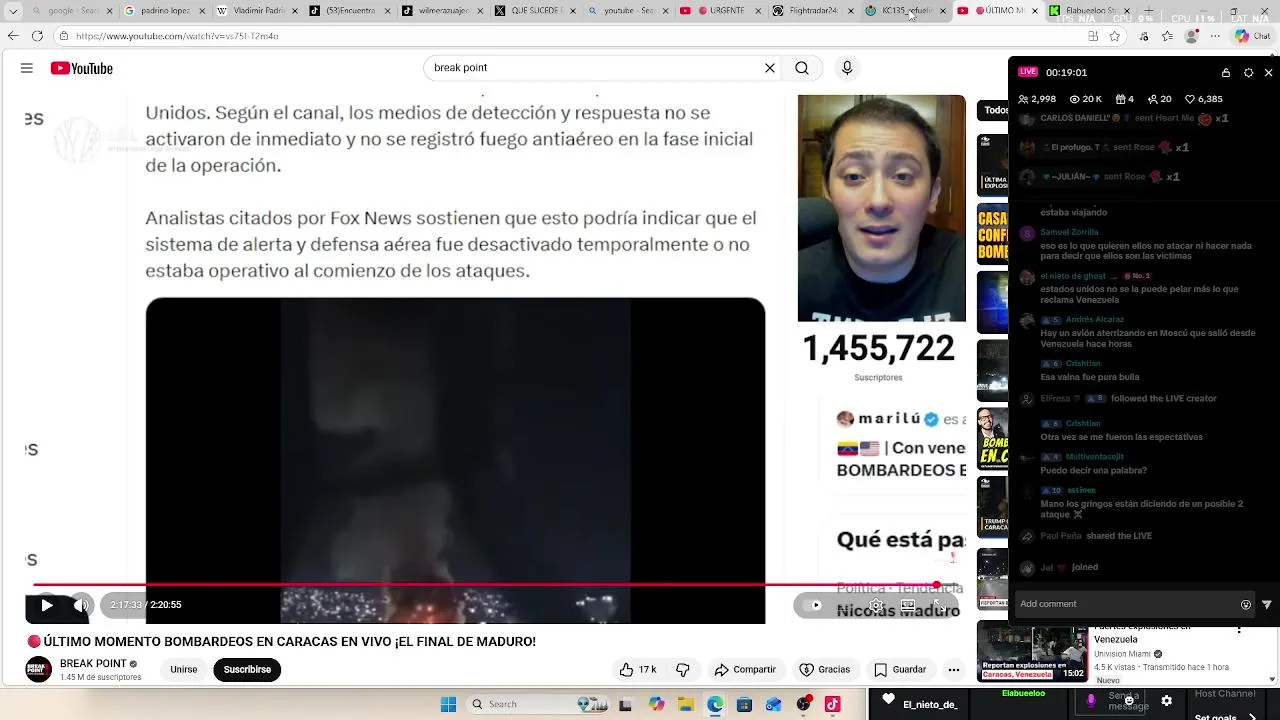
Task: Open BREAK POINT channel name
Action: point(93,663)
